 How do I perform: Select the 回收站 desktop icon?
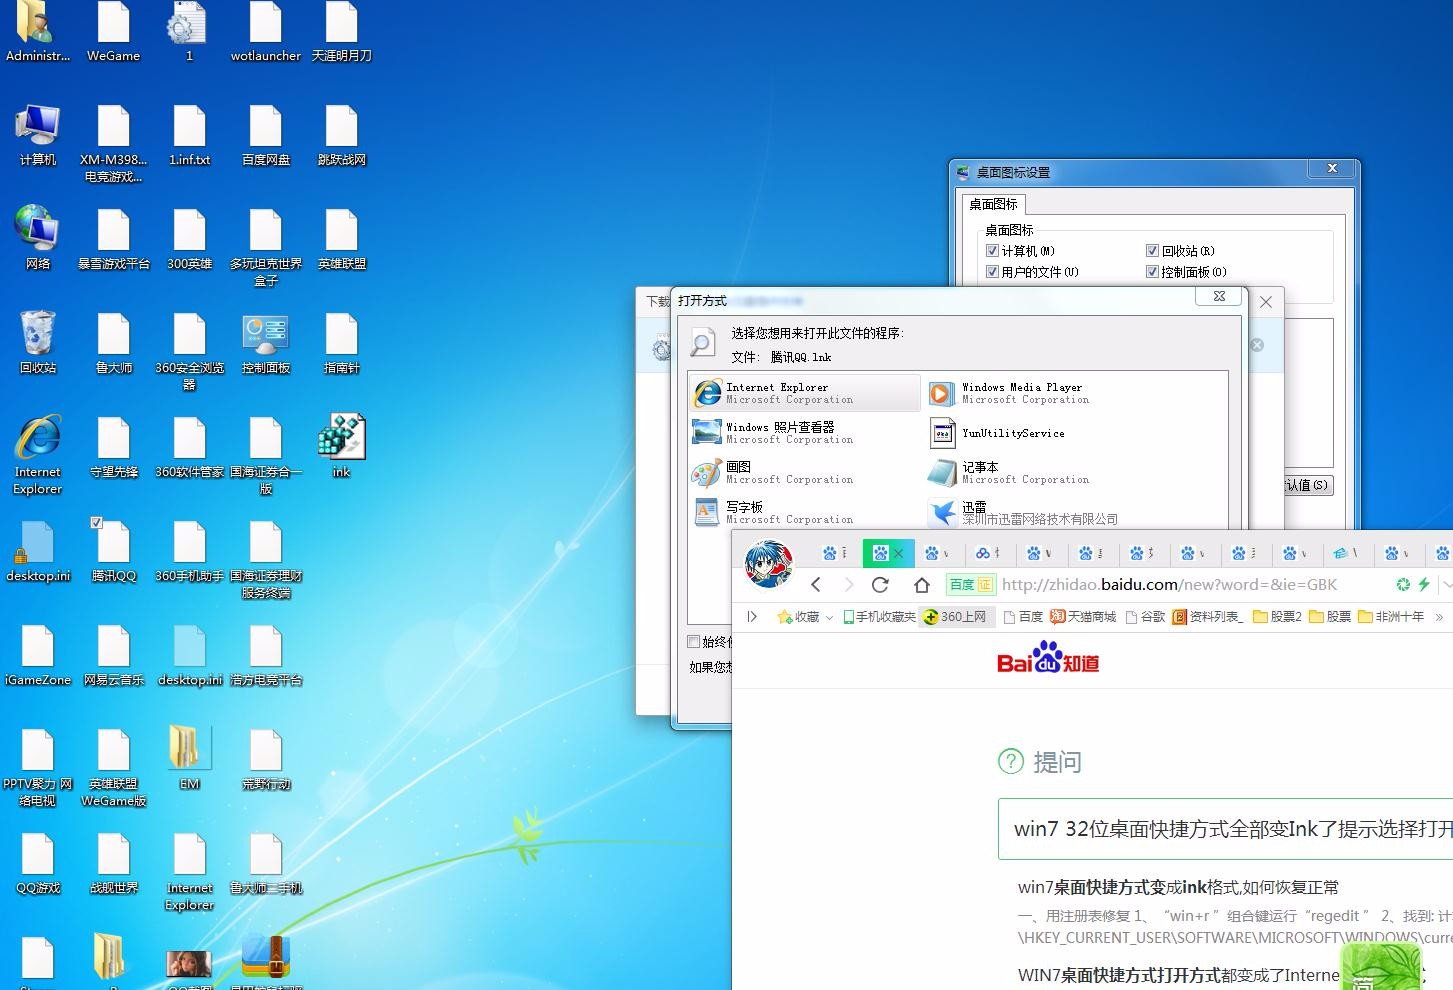[38, 342]
